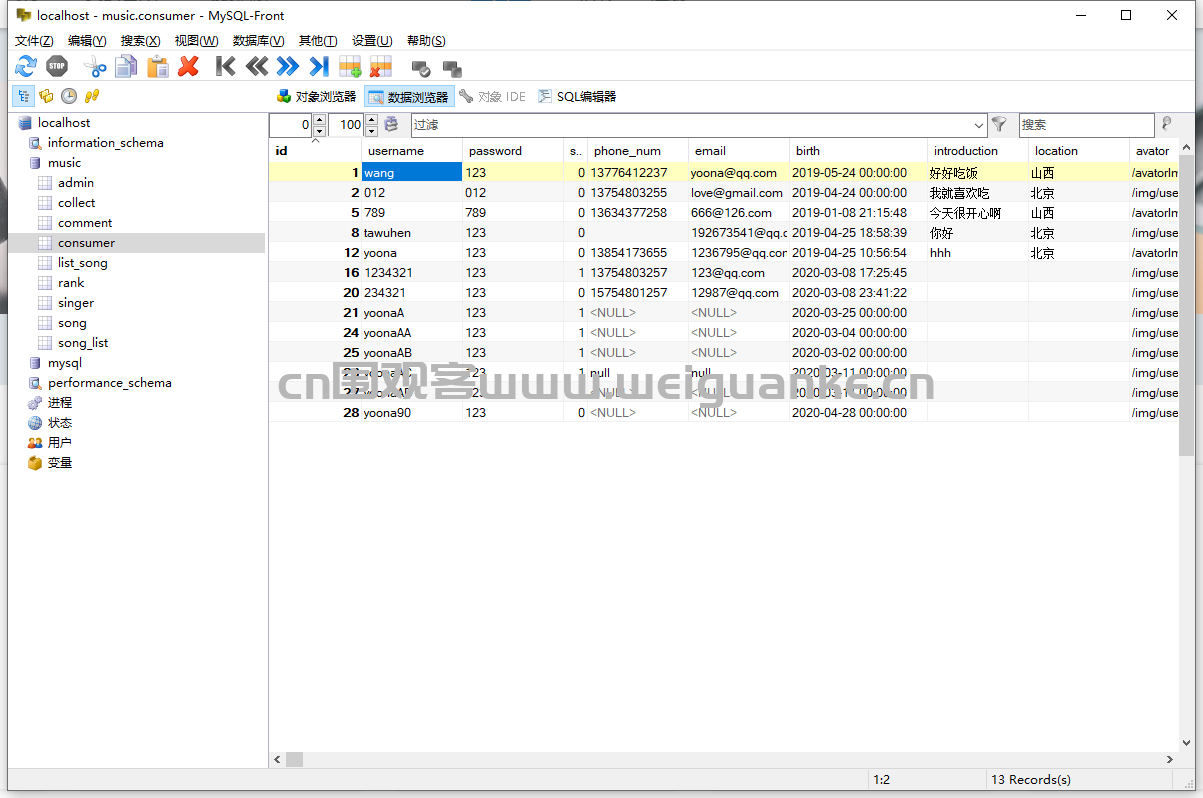
Task: Sort by the email column header
Action: (x=739, y=151)
